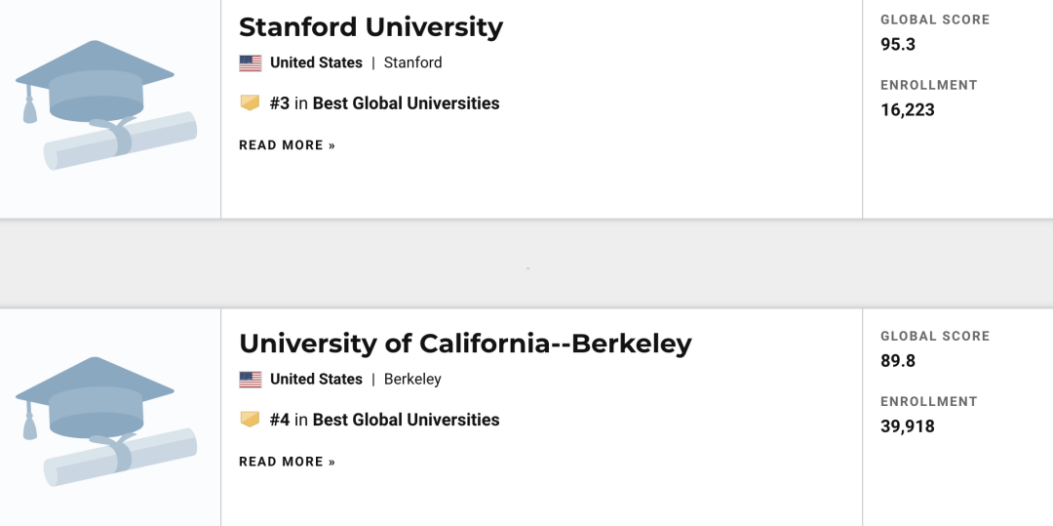Open the University of California--Berkeley title link
This screenshot has height=526, width=1053.
point(465,344)
